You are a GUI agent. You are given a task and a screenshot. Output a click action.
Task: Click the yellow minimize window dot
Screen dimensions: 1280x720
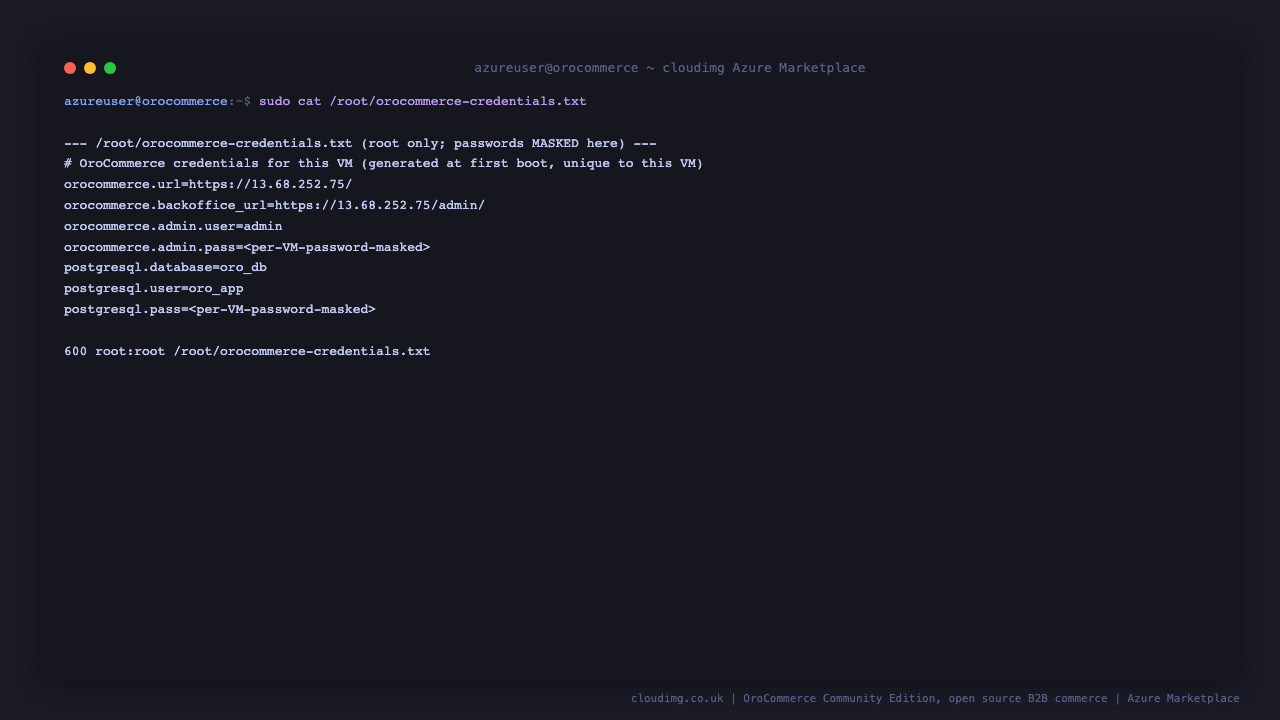90,68
